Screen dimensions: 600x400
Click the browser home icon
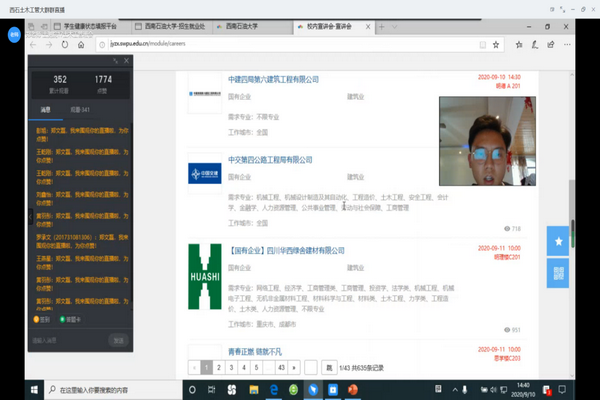tap(80, 45)
